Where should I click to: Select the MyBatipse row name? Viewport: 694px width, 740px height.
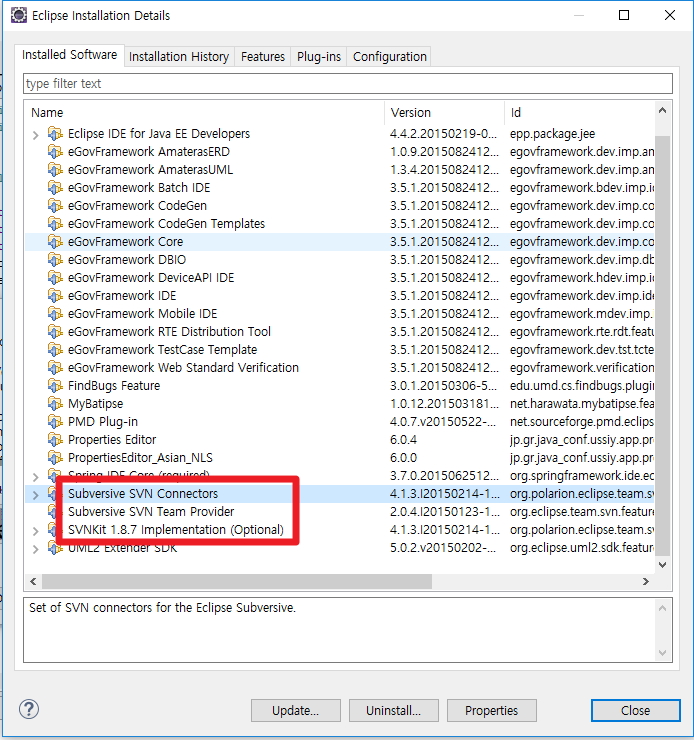(x=95, y=404)
